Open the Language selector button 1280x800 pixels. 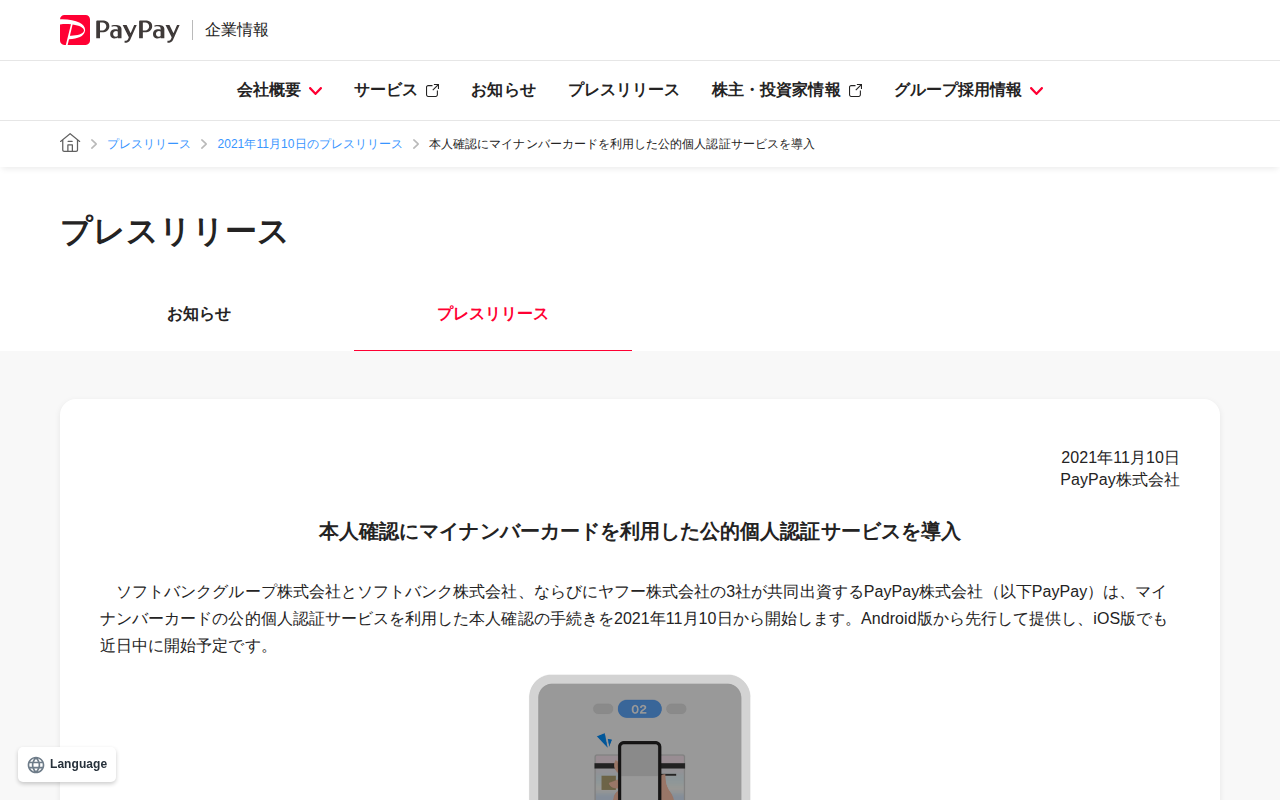click(67, 764)
